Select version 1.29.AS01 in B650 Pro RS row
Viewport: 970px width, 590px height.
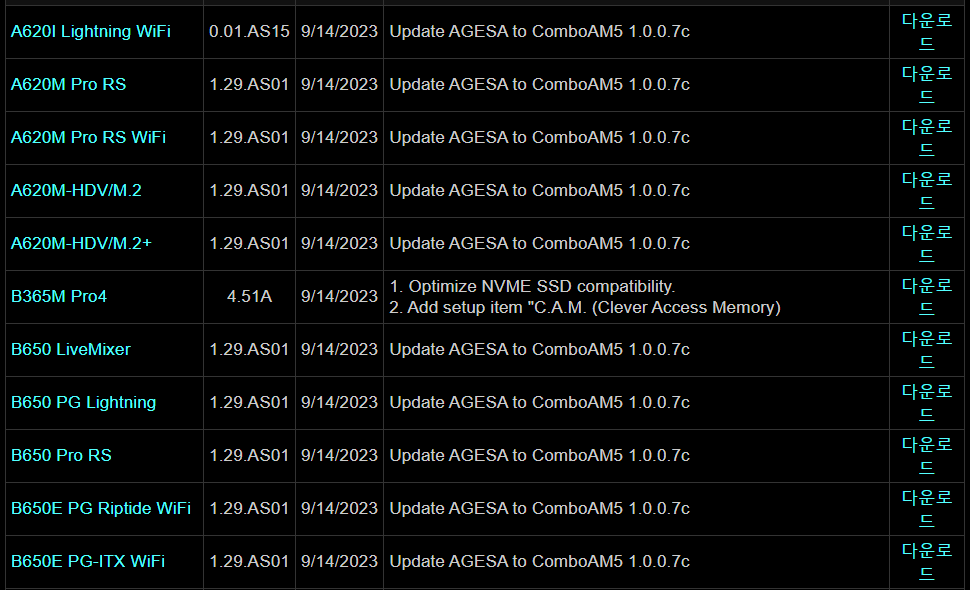pos(249,456)
